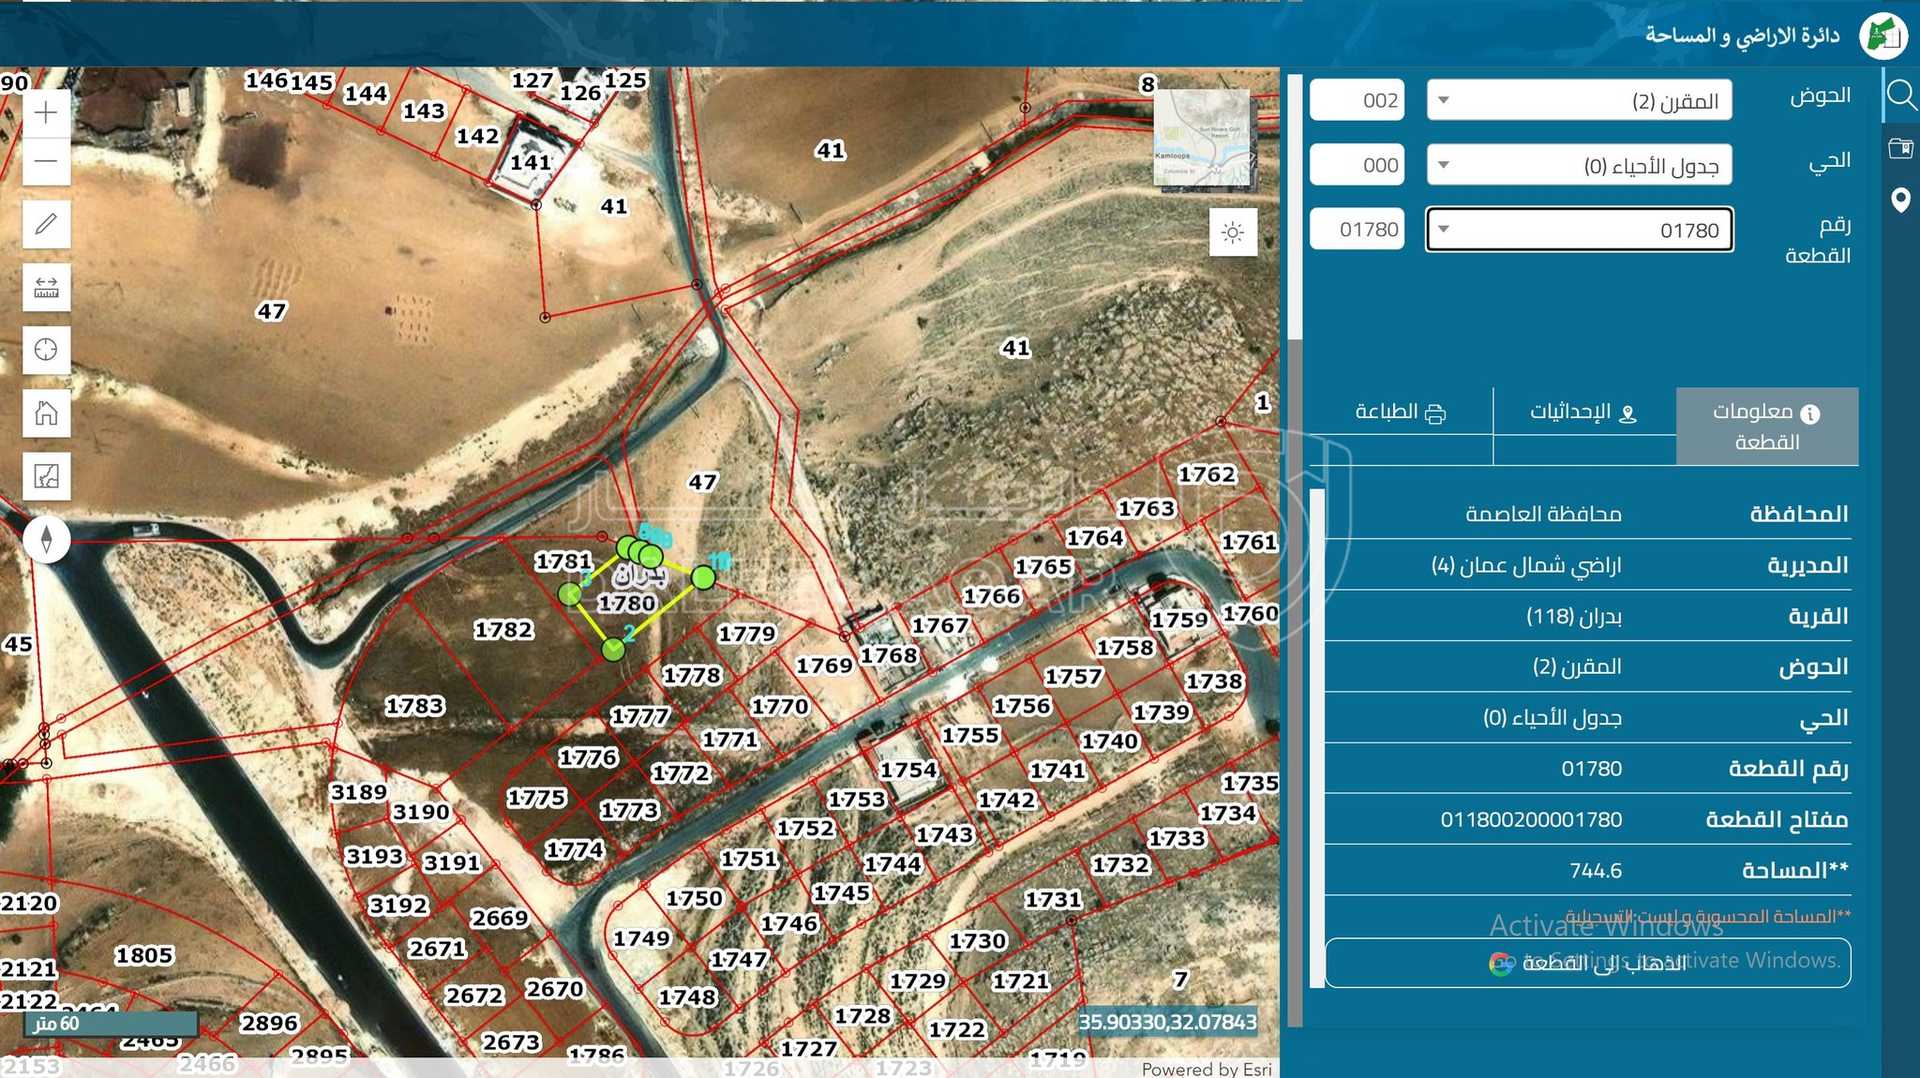
Task: Switch to the coordinates (الإحداثيات) tab
Action: (1583, 413)
